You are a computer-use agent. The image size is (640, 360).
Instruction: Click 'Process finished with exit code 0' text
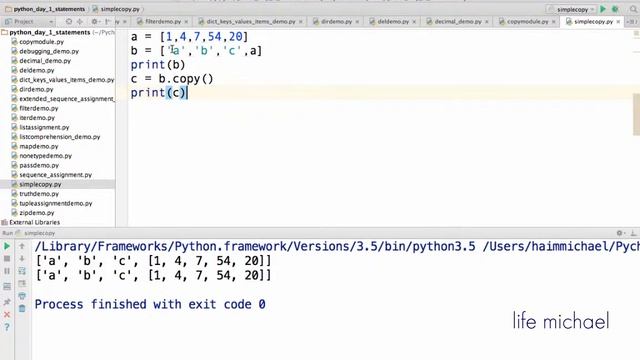(150, 304)
